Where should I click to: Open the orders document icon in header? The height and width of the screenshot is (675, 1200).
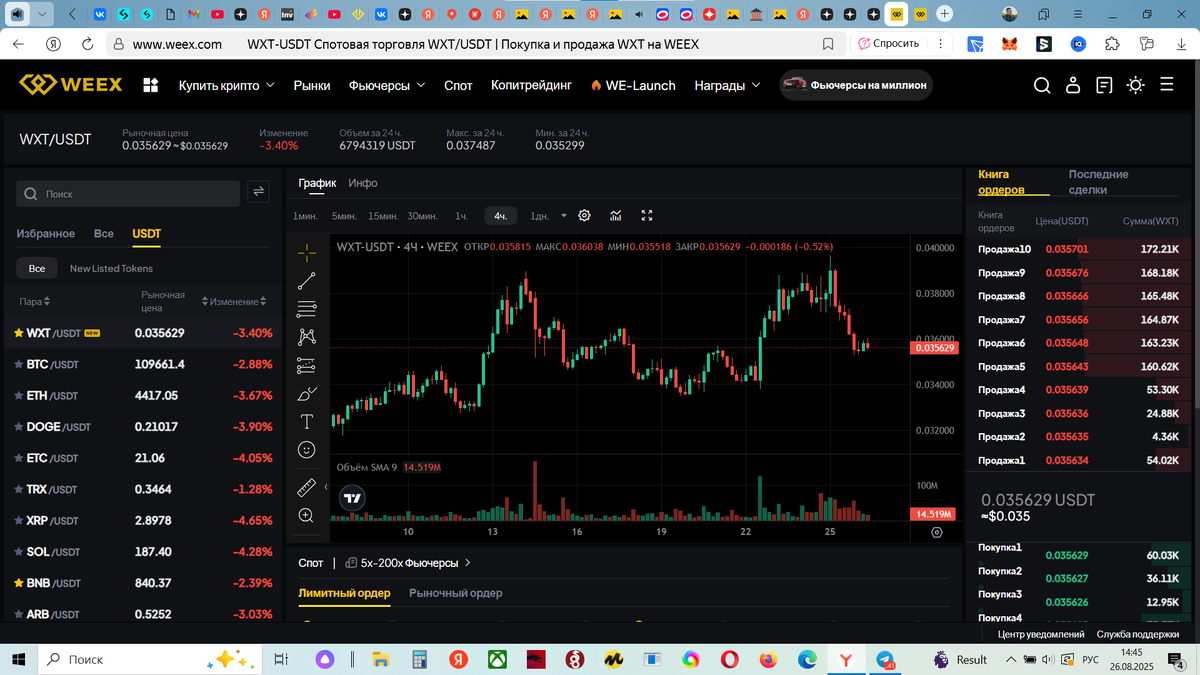point(1104,86)
